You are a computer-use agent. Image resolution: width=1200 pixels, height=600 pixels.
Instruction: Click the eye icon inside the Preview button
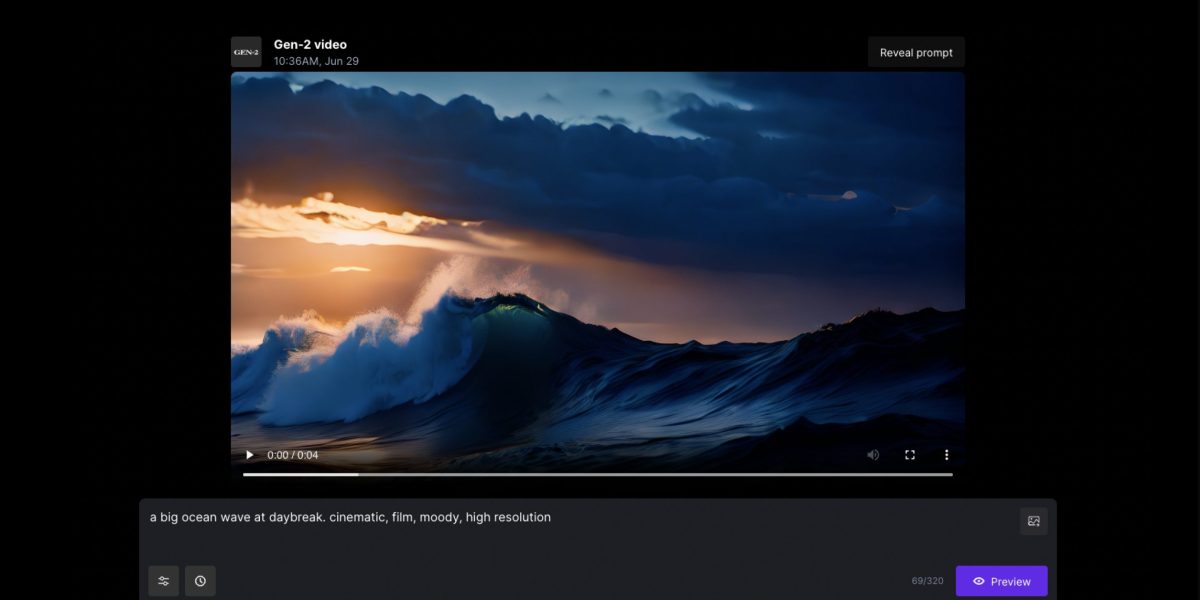[x=978, y=581]
